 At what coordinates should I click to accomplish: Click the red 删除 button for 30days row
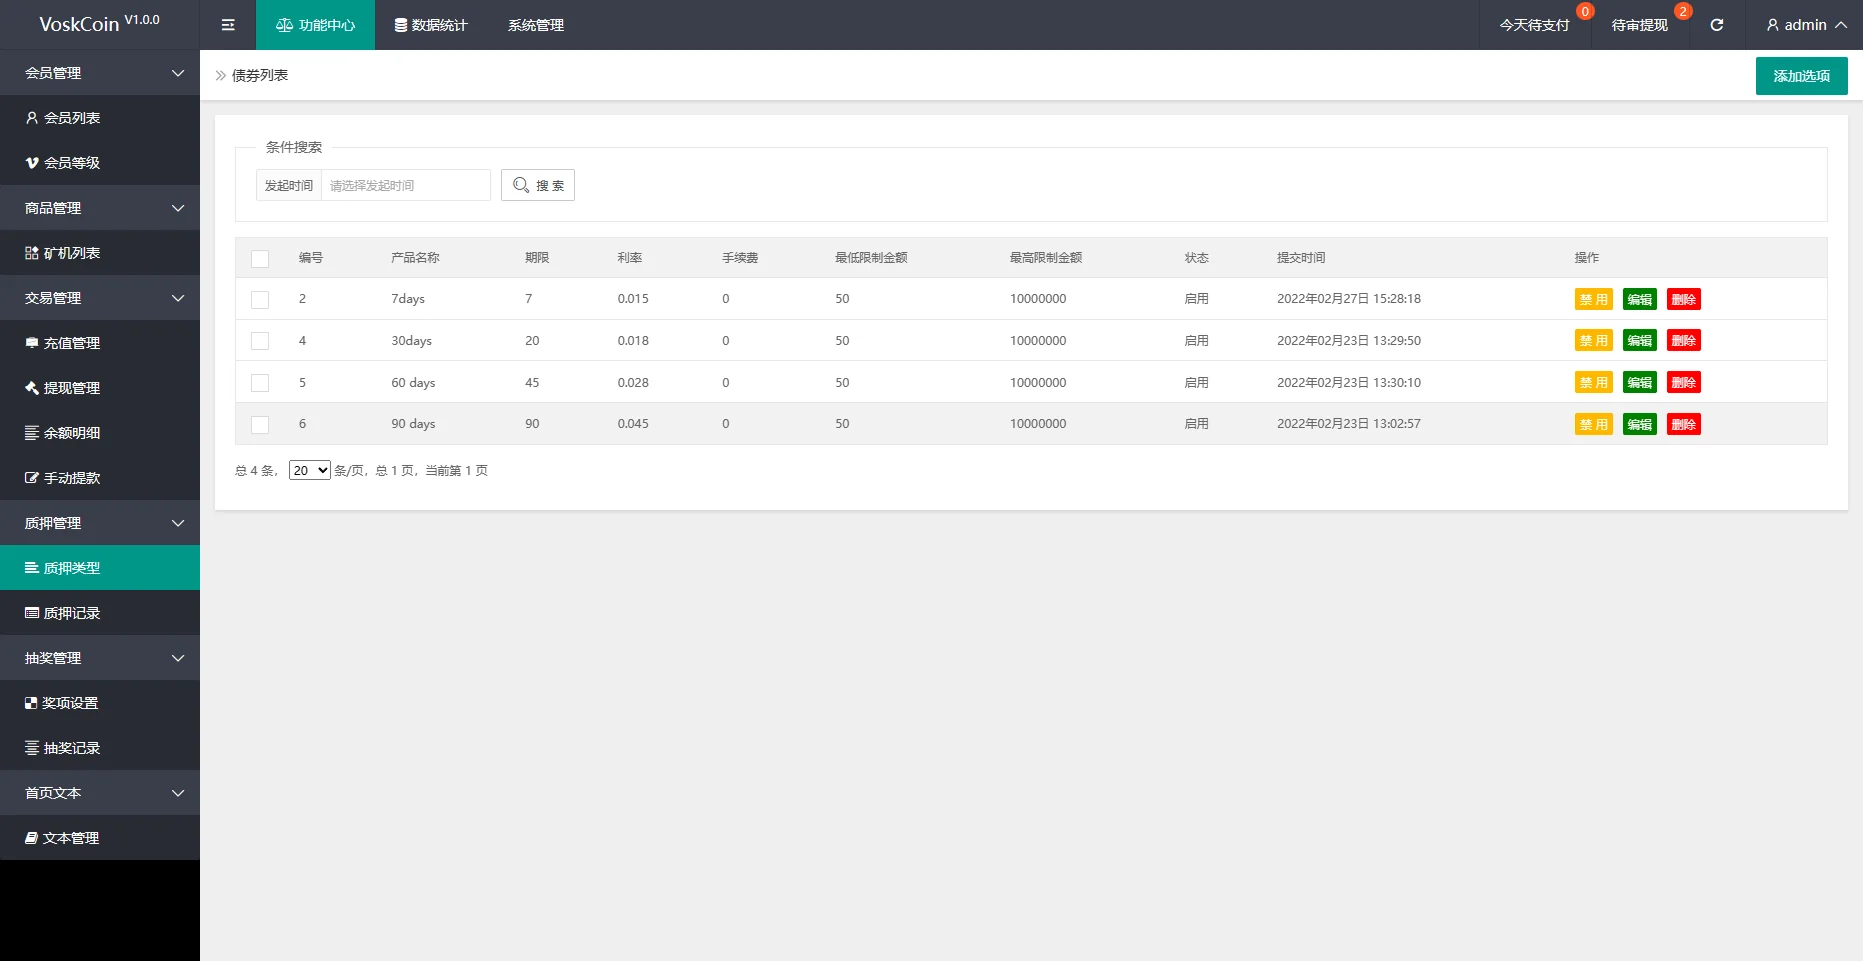pos(1683,341)
